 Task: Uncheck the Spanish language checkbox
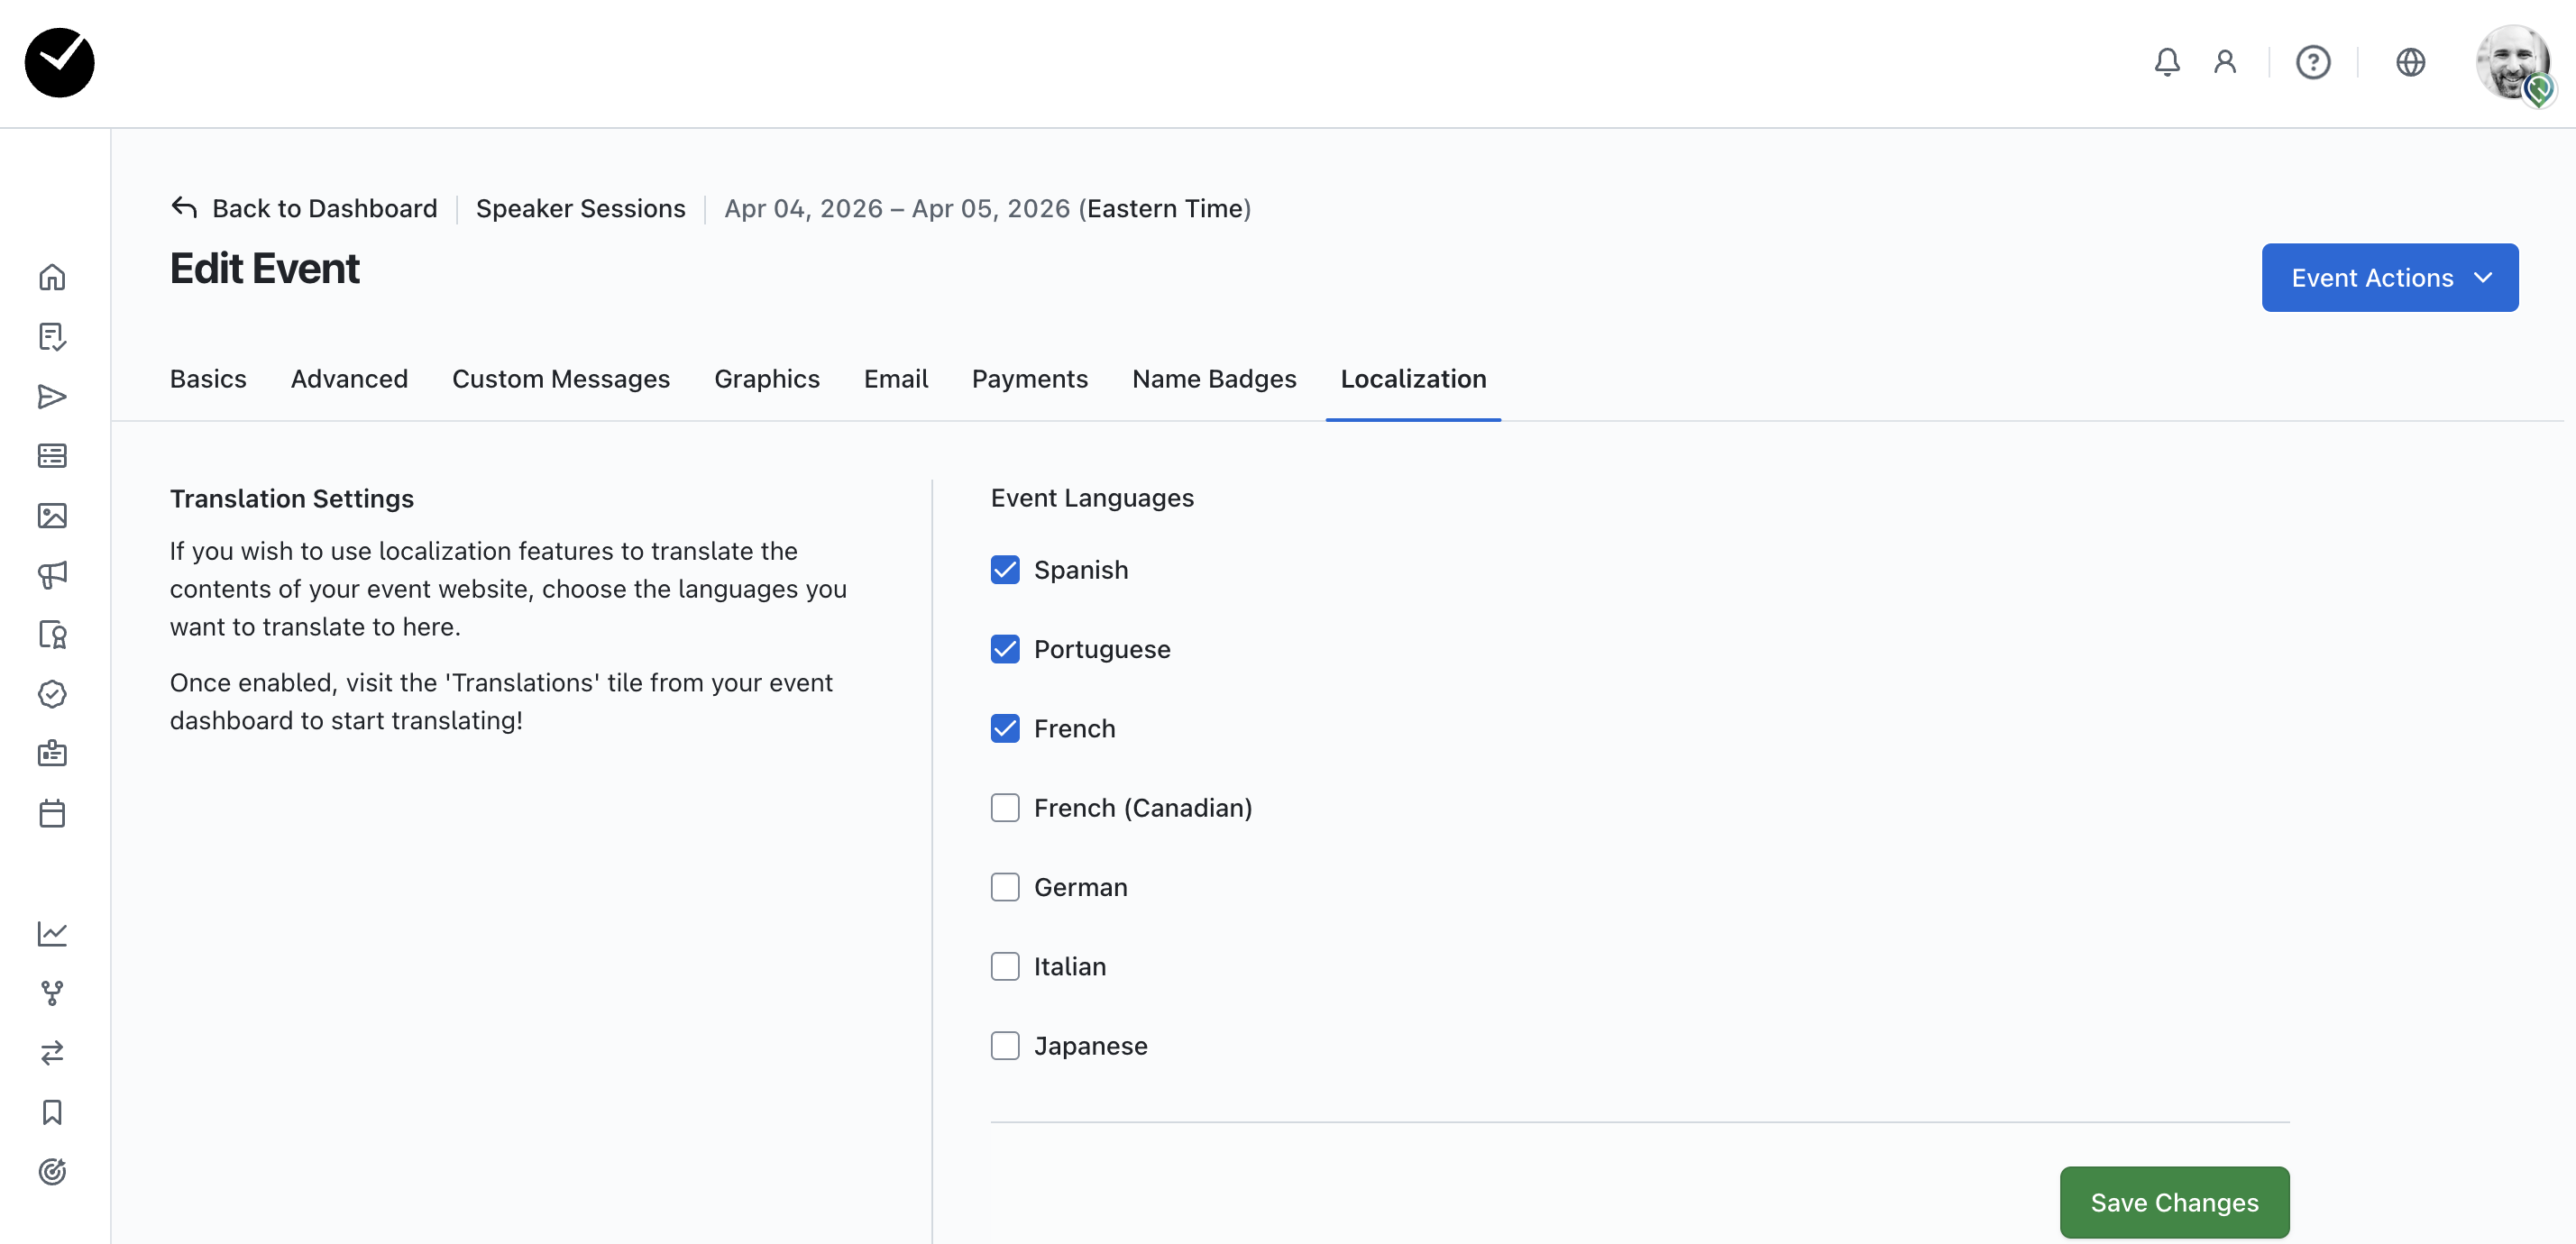pyautogui.click(x=1004, y=570)
